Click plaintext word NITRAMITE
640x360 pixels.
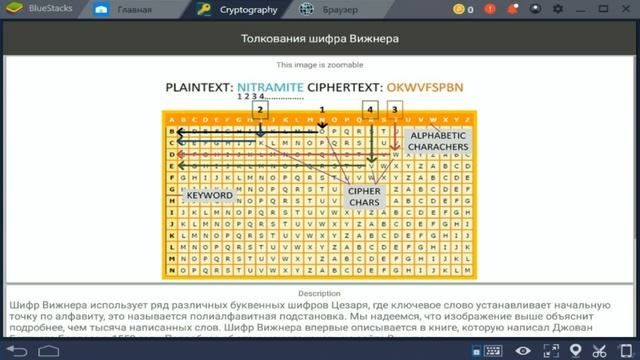pos(270,87)
